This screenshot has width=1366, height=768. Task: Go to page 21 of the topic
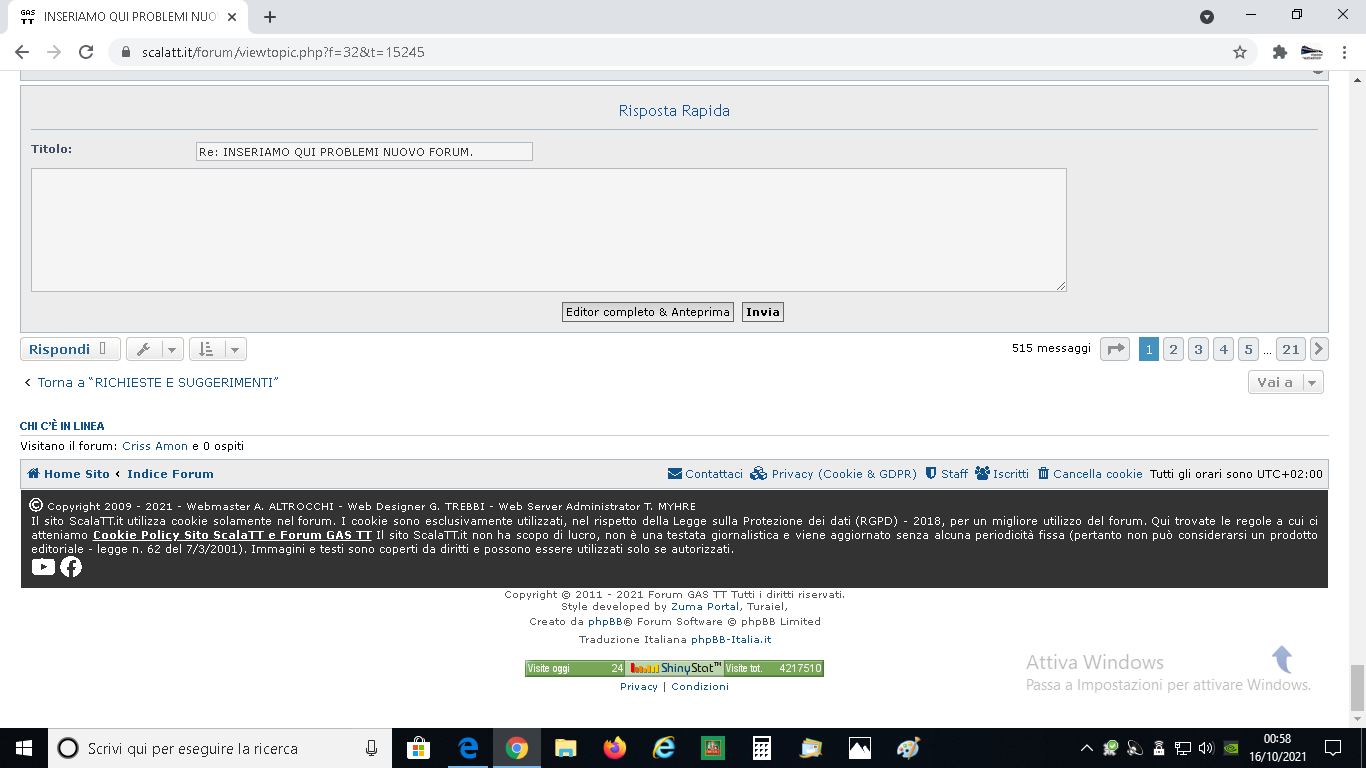(x=1290, y=349)
